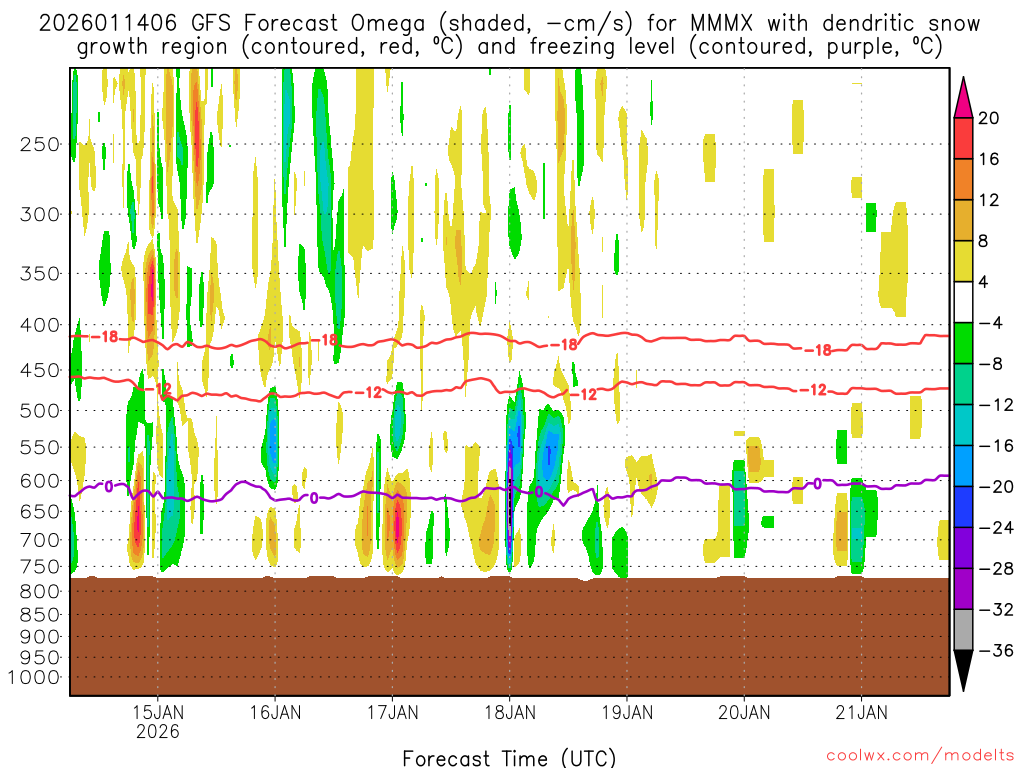This screenshot has height=768, width=1024.
Task: Select the 18JAN tick label on the time axis
Action: tap(509, 712)
